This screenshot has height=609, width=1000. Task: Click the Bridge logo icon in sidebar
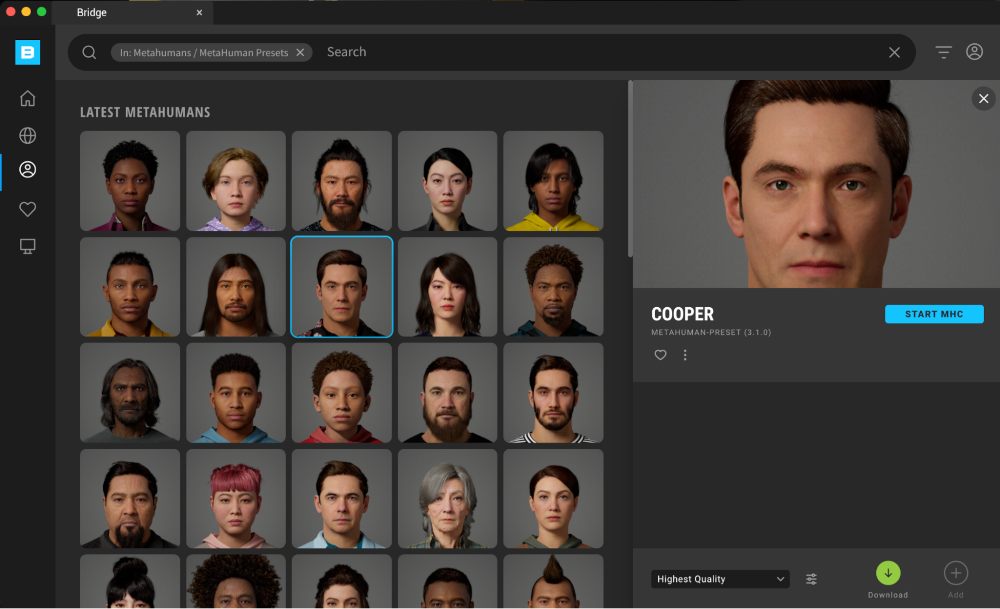click(x=28, y=53)
